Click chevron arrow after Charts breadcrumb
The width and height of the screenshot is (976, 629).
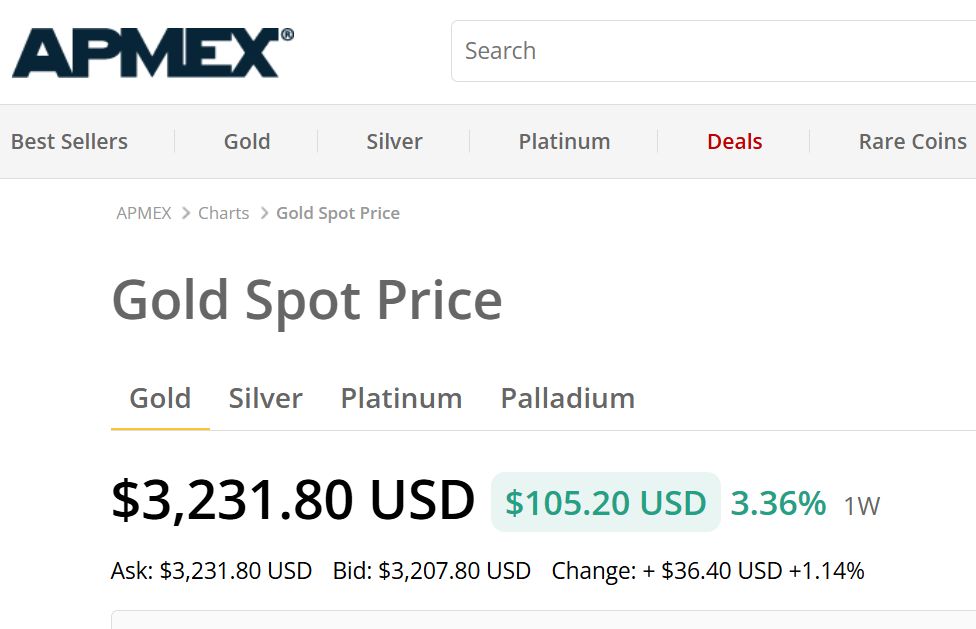264,213
